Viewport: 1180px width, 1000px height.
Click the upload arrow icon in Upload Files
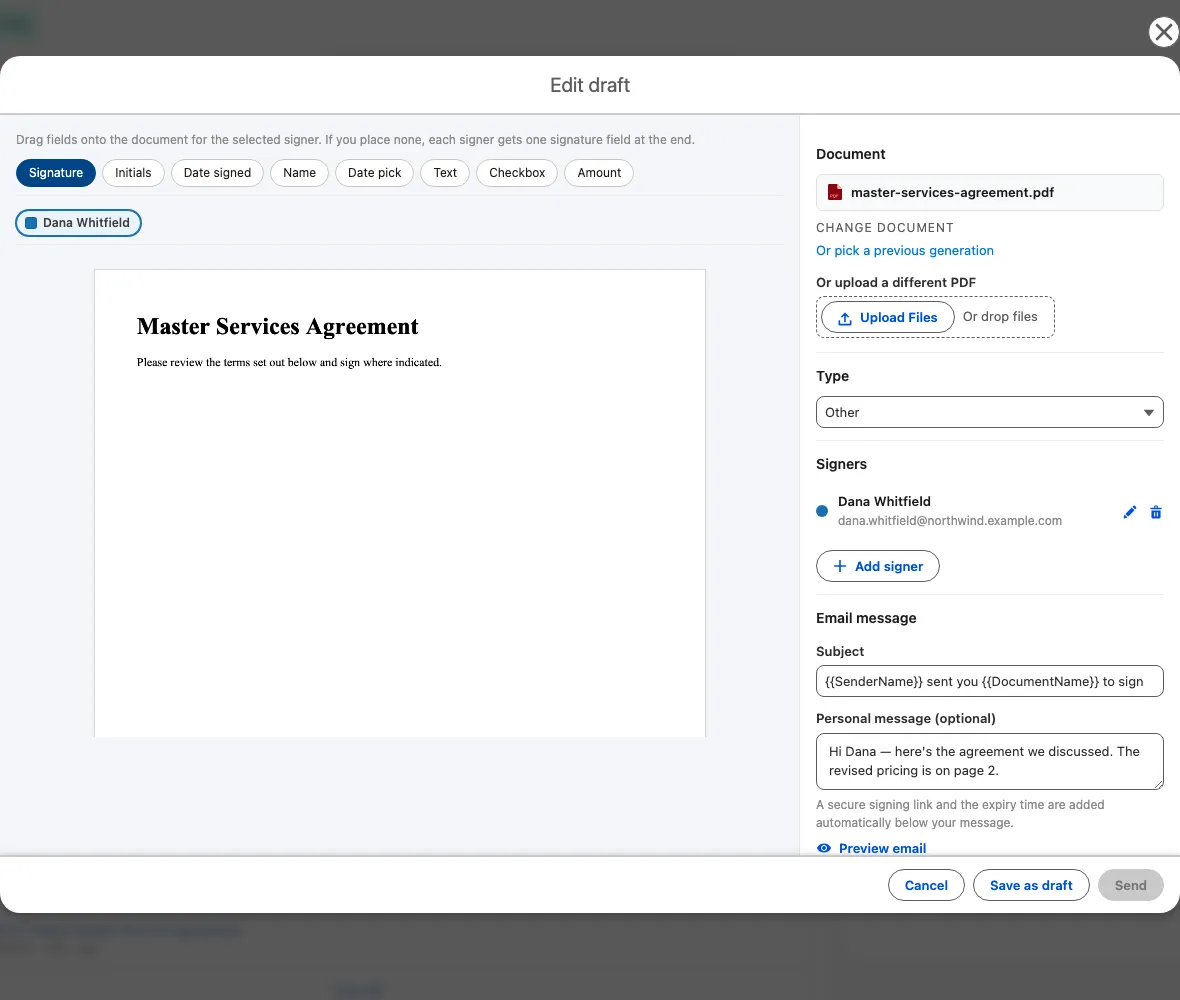tap(845, 318)
